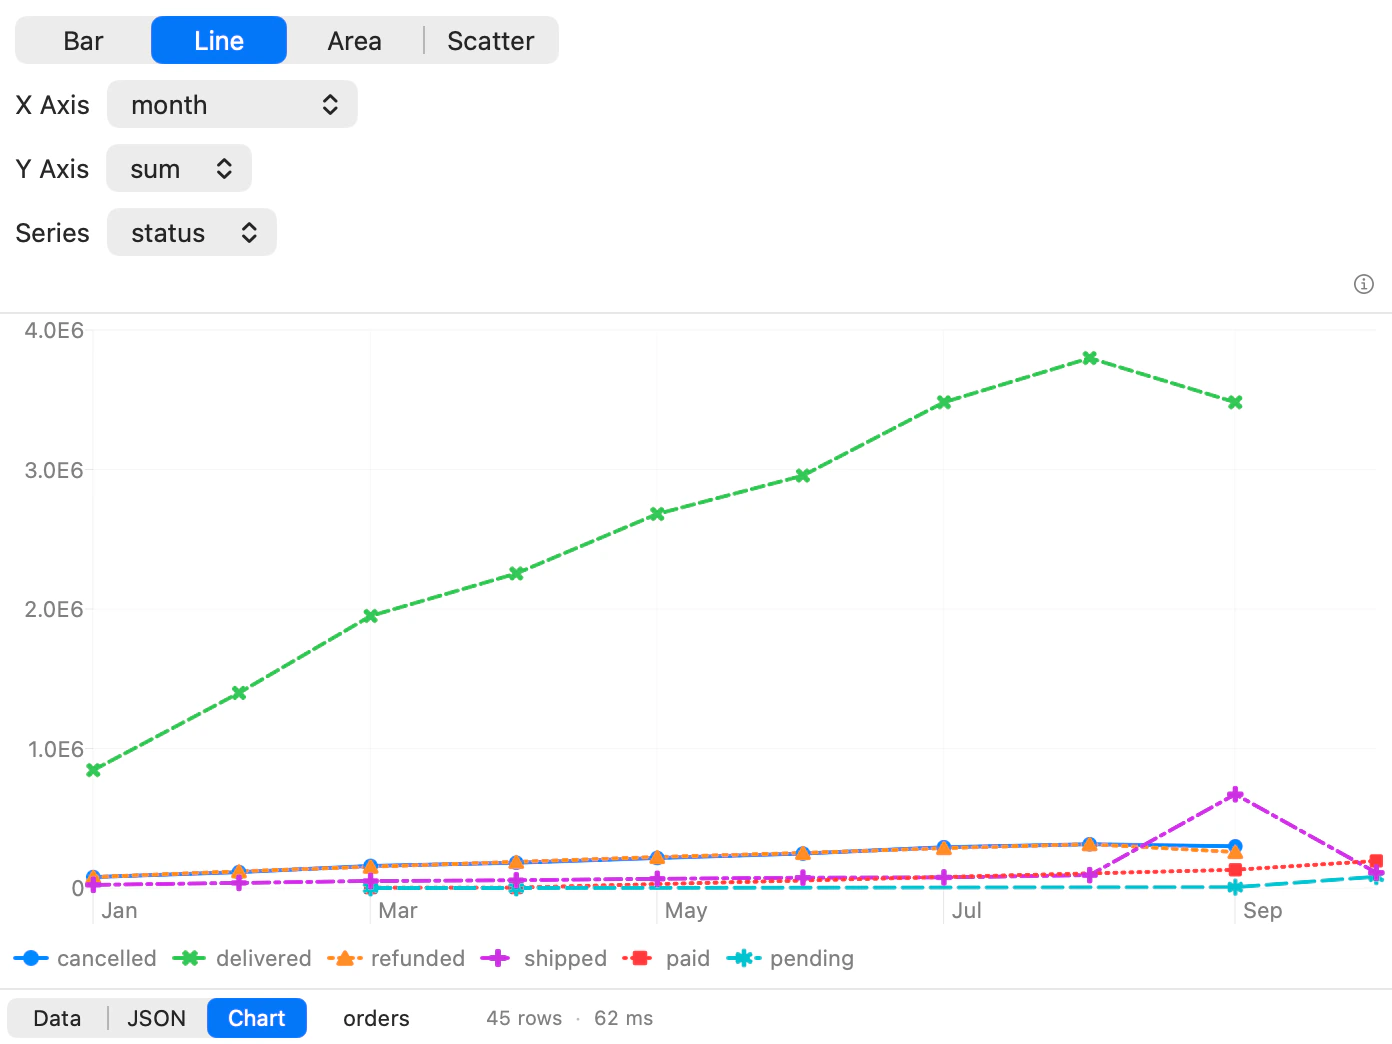1392x1044 pixels.
Task: Click the May x-axis label
Action: pos(686,911)
